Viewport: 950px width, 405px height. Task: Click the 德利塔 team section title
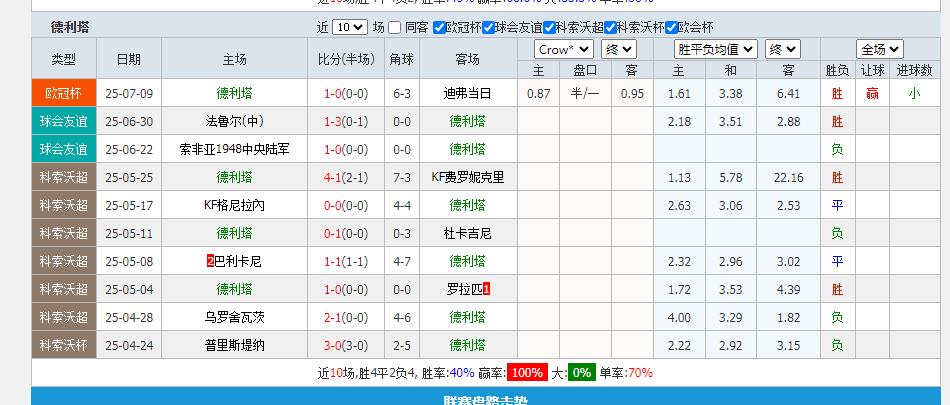[x=70, y=27]
